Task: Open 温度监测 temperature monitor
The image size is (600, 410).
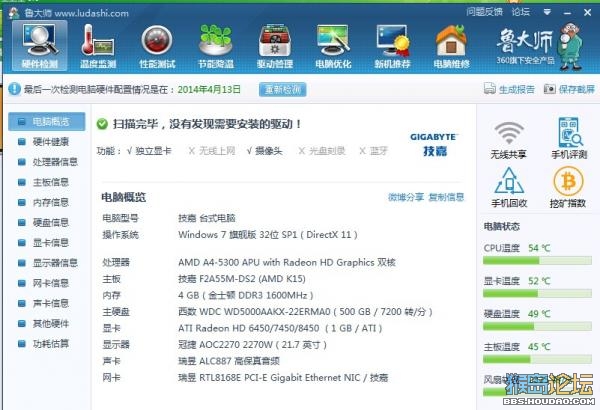Action: (98, 46)
